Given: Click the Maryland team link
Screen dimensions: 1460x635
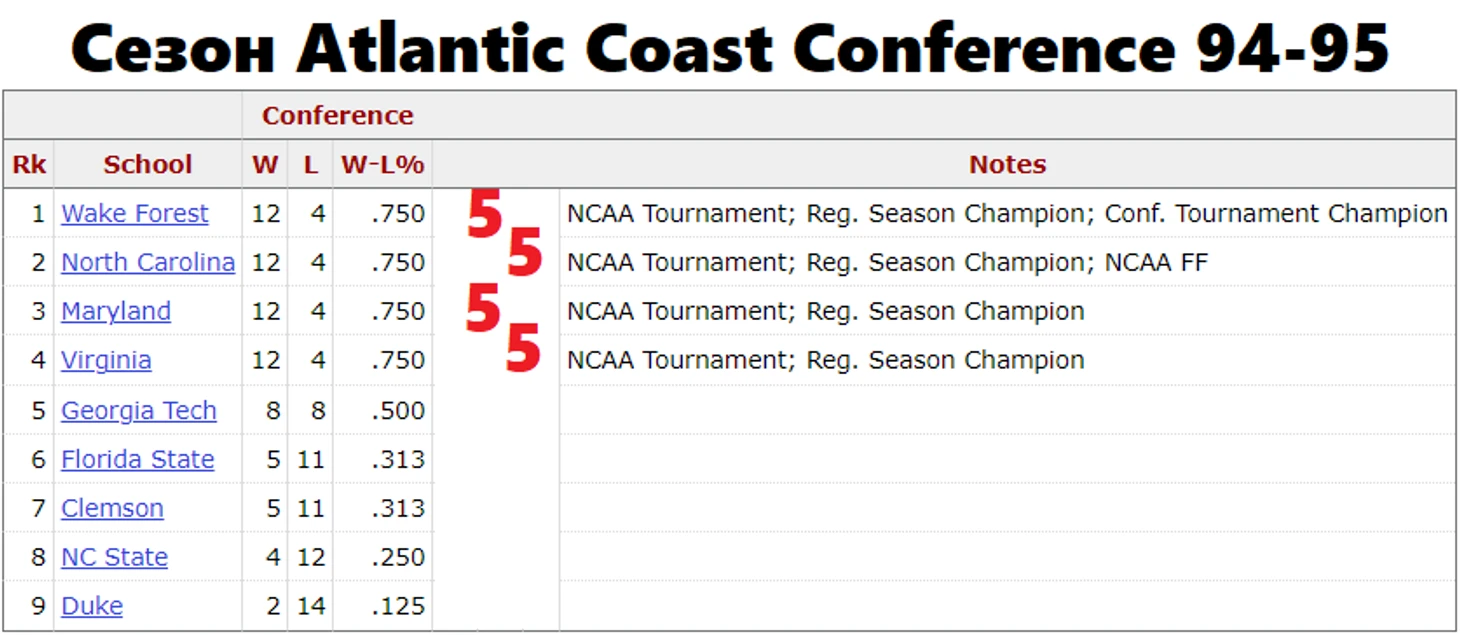Looking at the screenshot, I should (x=116, y=311).
